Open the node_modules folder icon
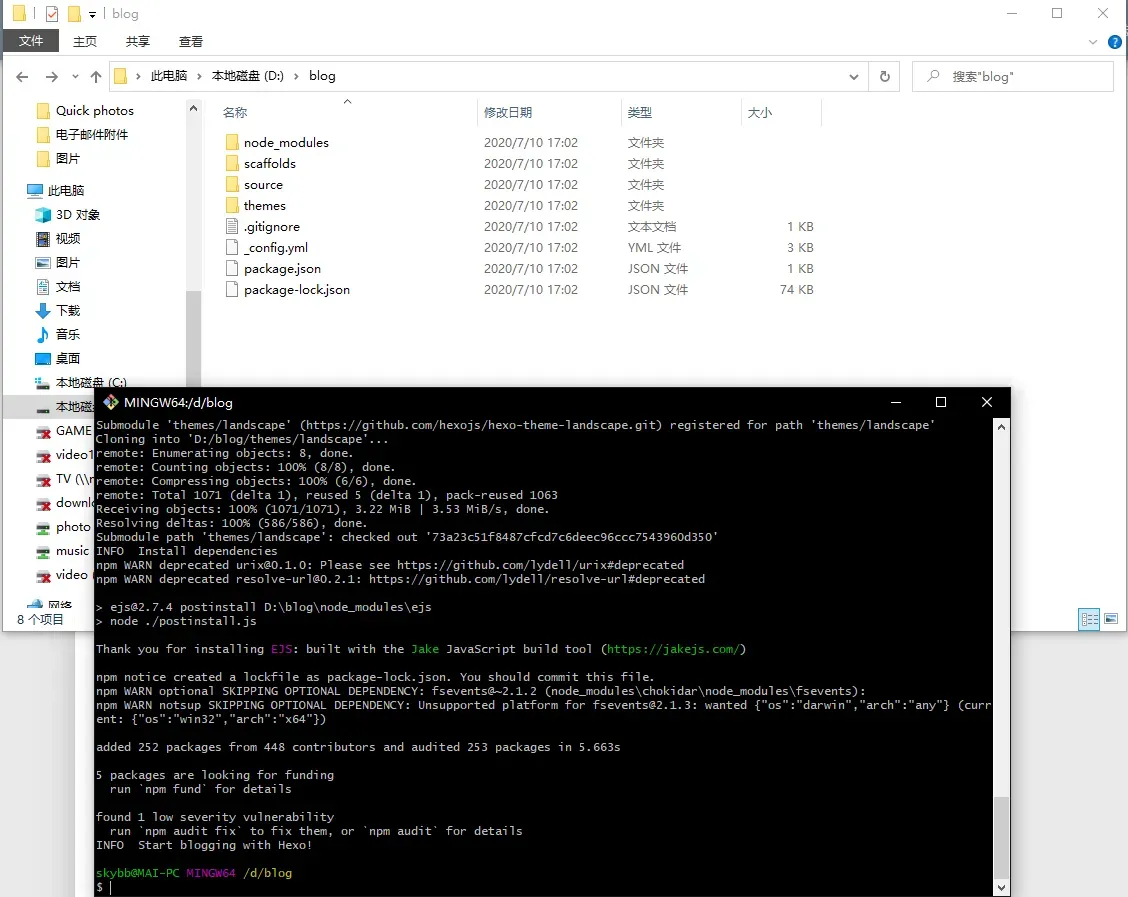The width and height of the screenshot is (1128, 897). point(232,142)
